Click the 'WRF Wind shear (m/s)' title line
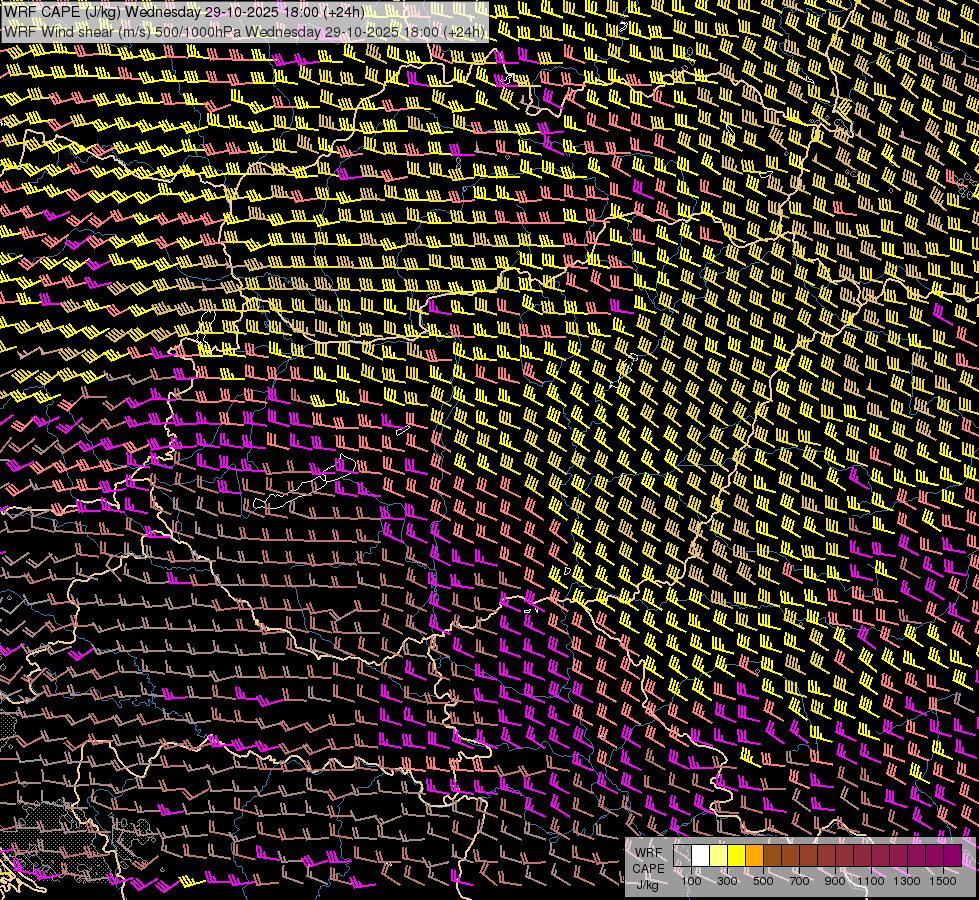The image size is (979, 900). [x=244, y=32]
